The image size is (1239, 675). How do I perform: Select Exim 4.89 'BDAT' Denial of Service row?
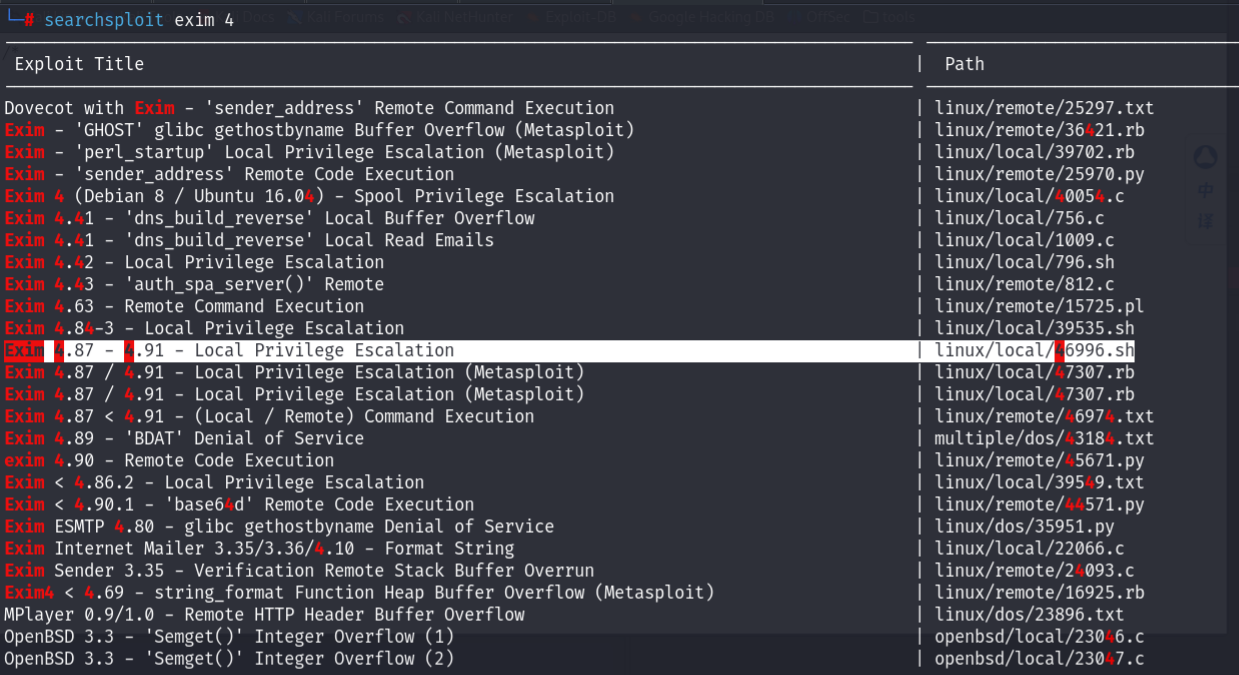pos(184,438)
